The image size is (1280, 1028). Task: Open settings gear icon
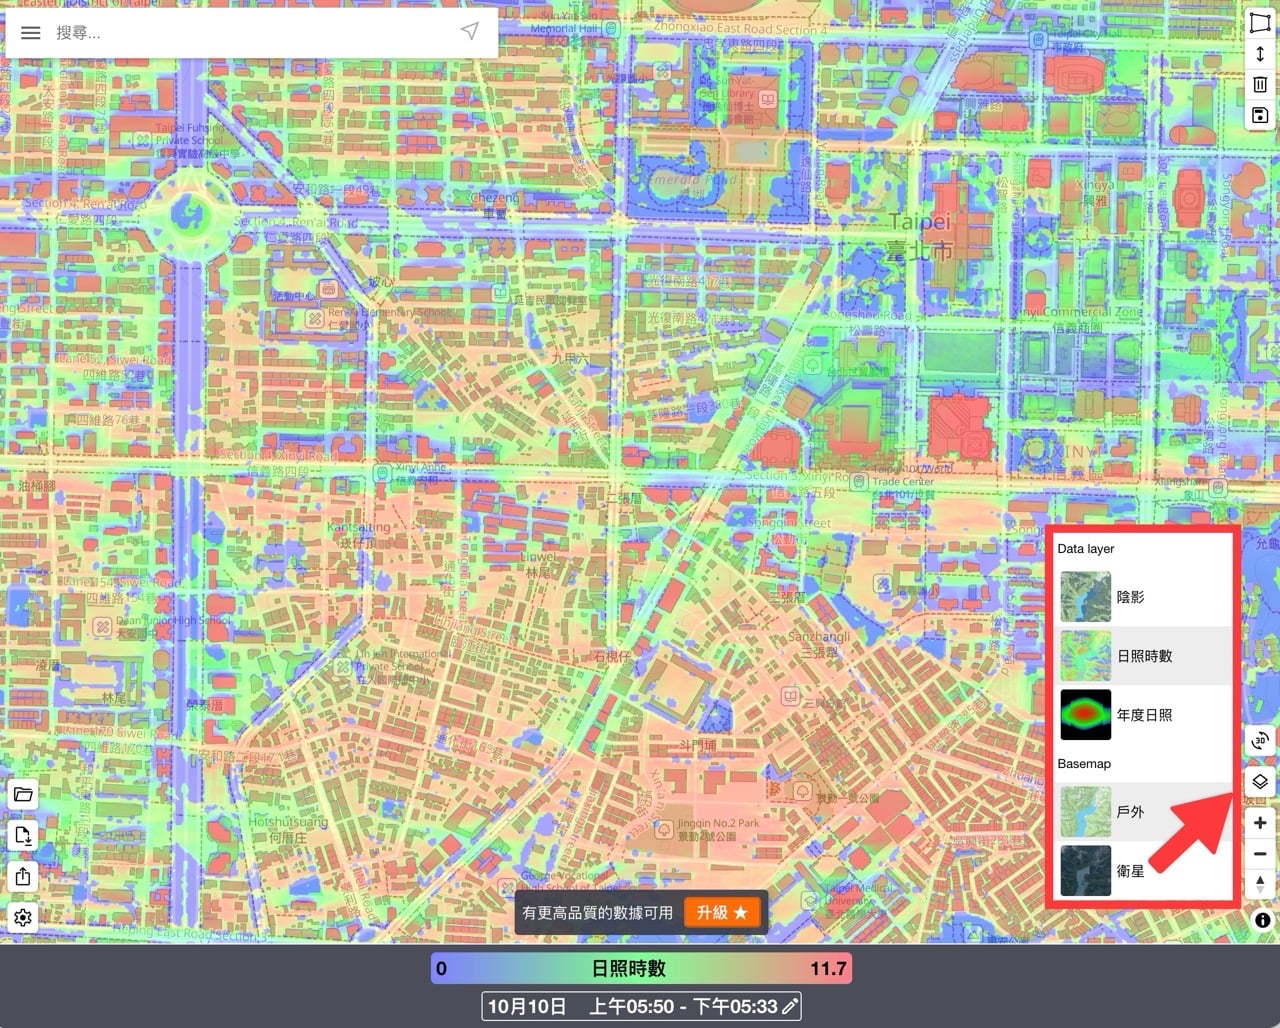click(23, 917)
